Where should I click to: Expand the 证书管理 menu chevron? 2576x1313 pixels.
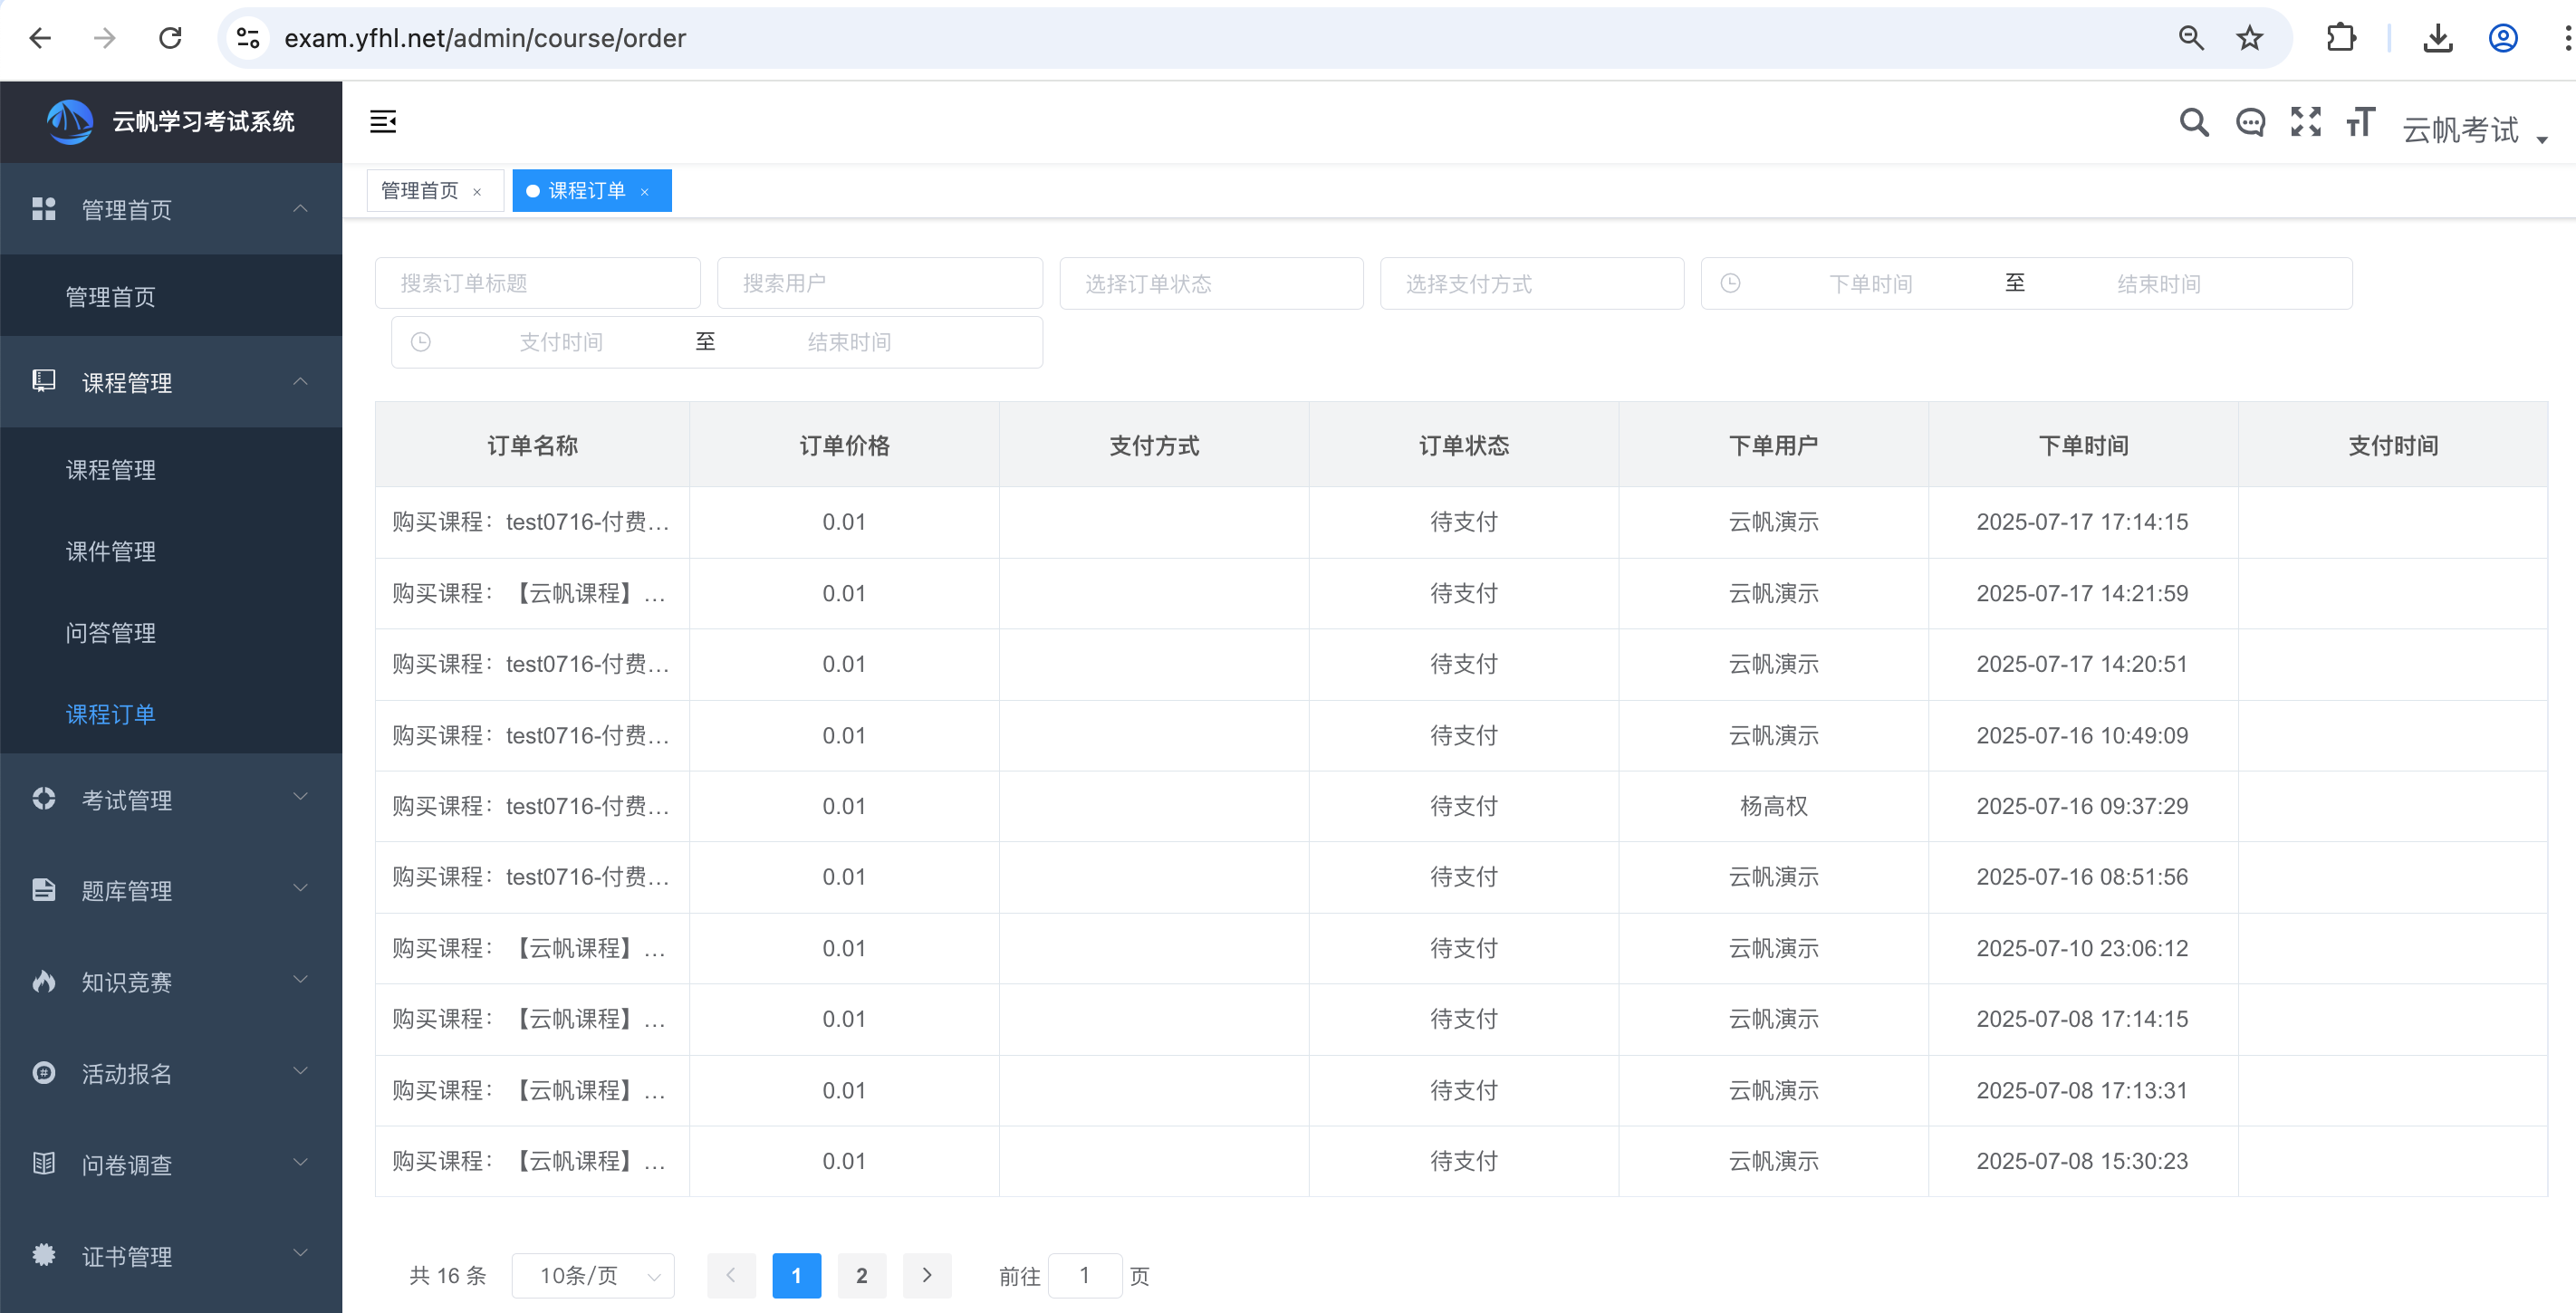point(300,1253)
